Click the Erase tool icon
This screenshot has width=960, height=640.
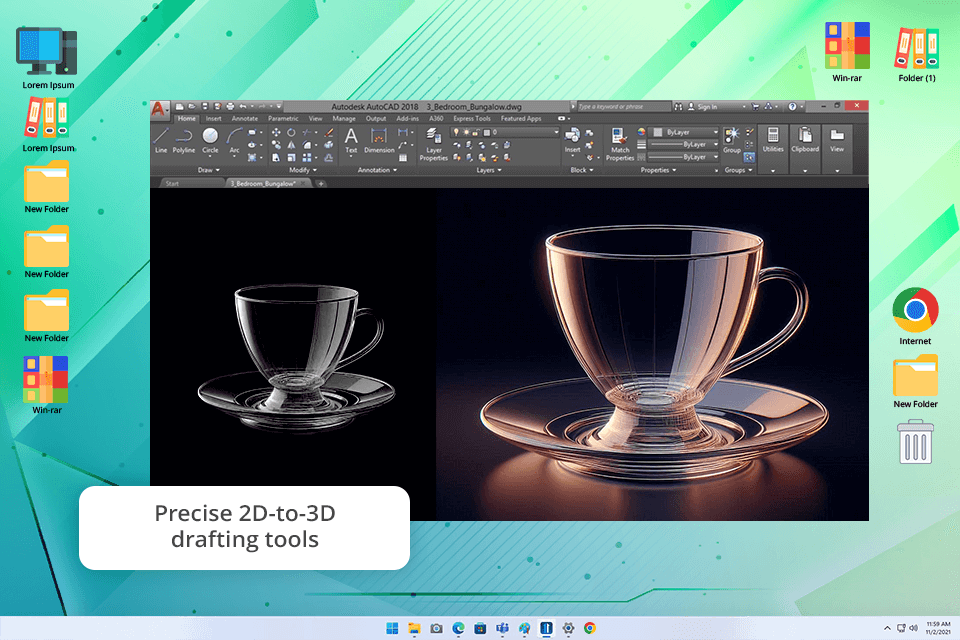329,132
